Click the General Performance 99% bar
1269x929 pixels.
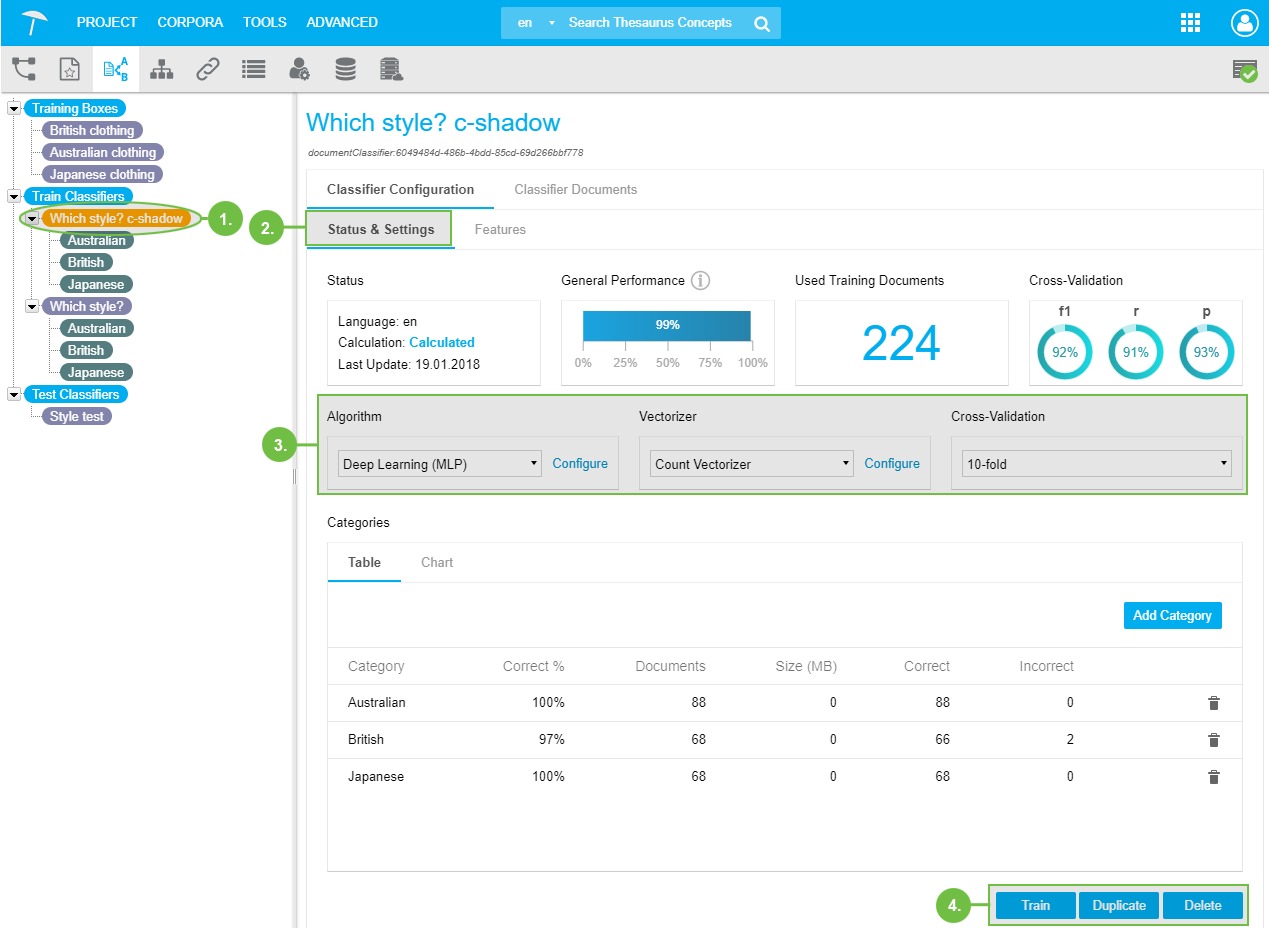[667, 326]
